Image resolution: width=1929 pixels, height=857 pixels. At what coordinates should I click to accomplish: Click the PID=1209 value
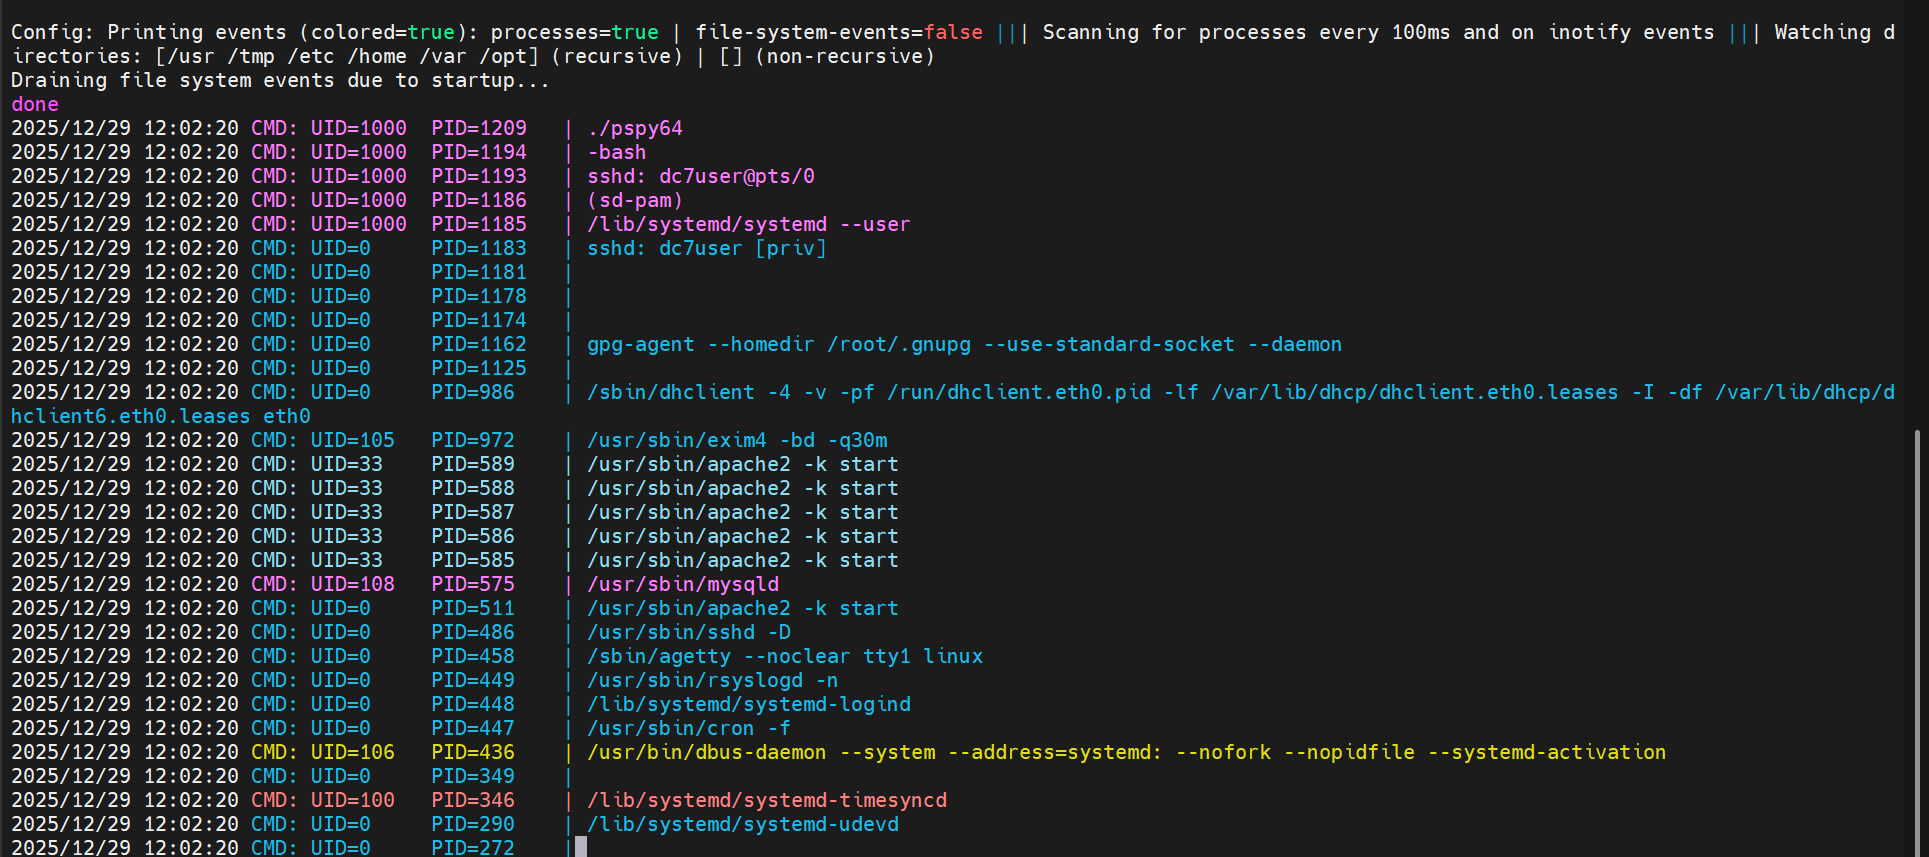pyautogui.click(x=479, y=129)
